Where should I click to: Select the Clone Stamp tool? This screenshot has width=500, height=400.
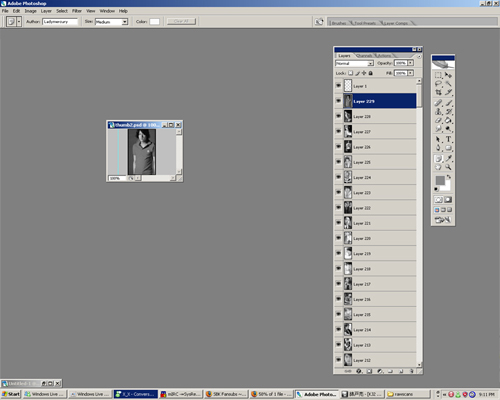(x=438, y=112)
